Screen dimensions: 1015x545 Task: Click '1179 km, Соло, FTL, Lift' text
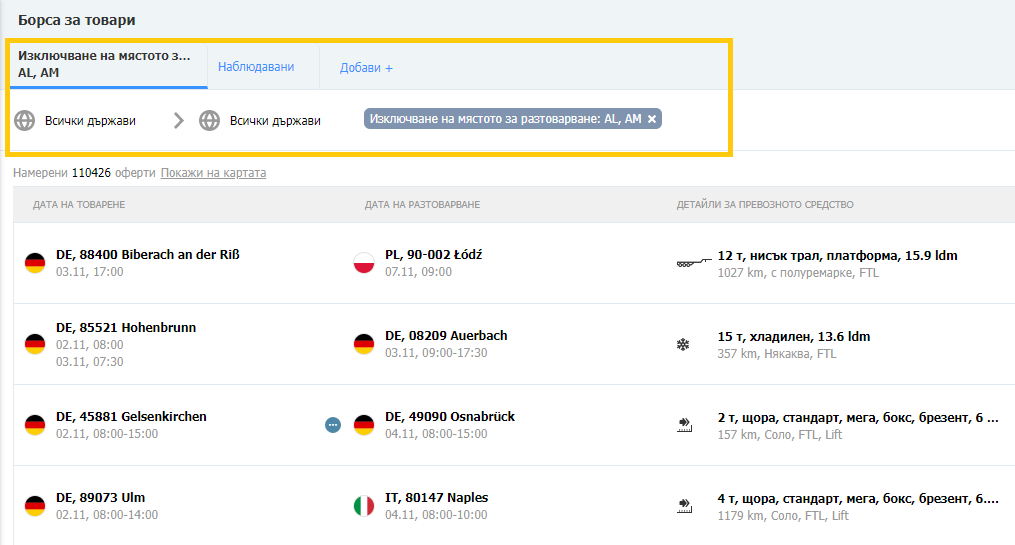[x=783, y=516]
